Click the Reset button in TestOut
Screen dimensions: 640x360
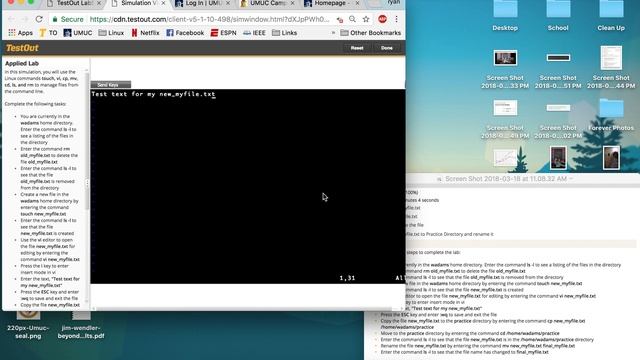(357, 48)
